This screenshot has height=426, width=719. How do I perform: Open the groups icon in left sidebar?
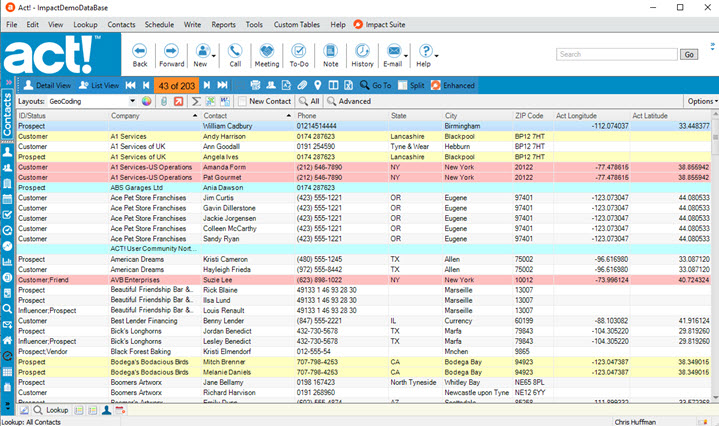click(x=7, y=168)
